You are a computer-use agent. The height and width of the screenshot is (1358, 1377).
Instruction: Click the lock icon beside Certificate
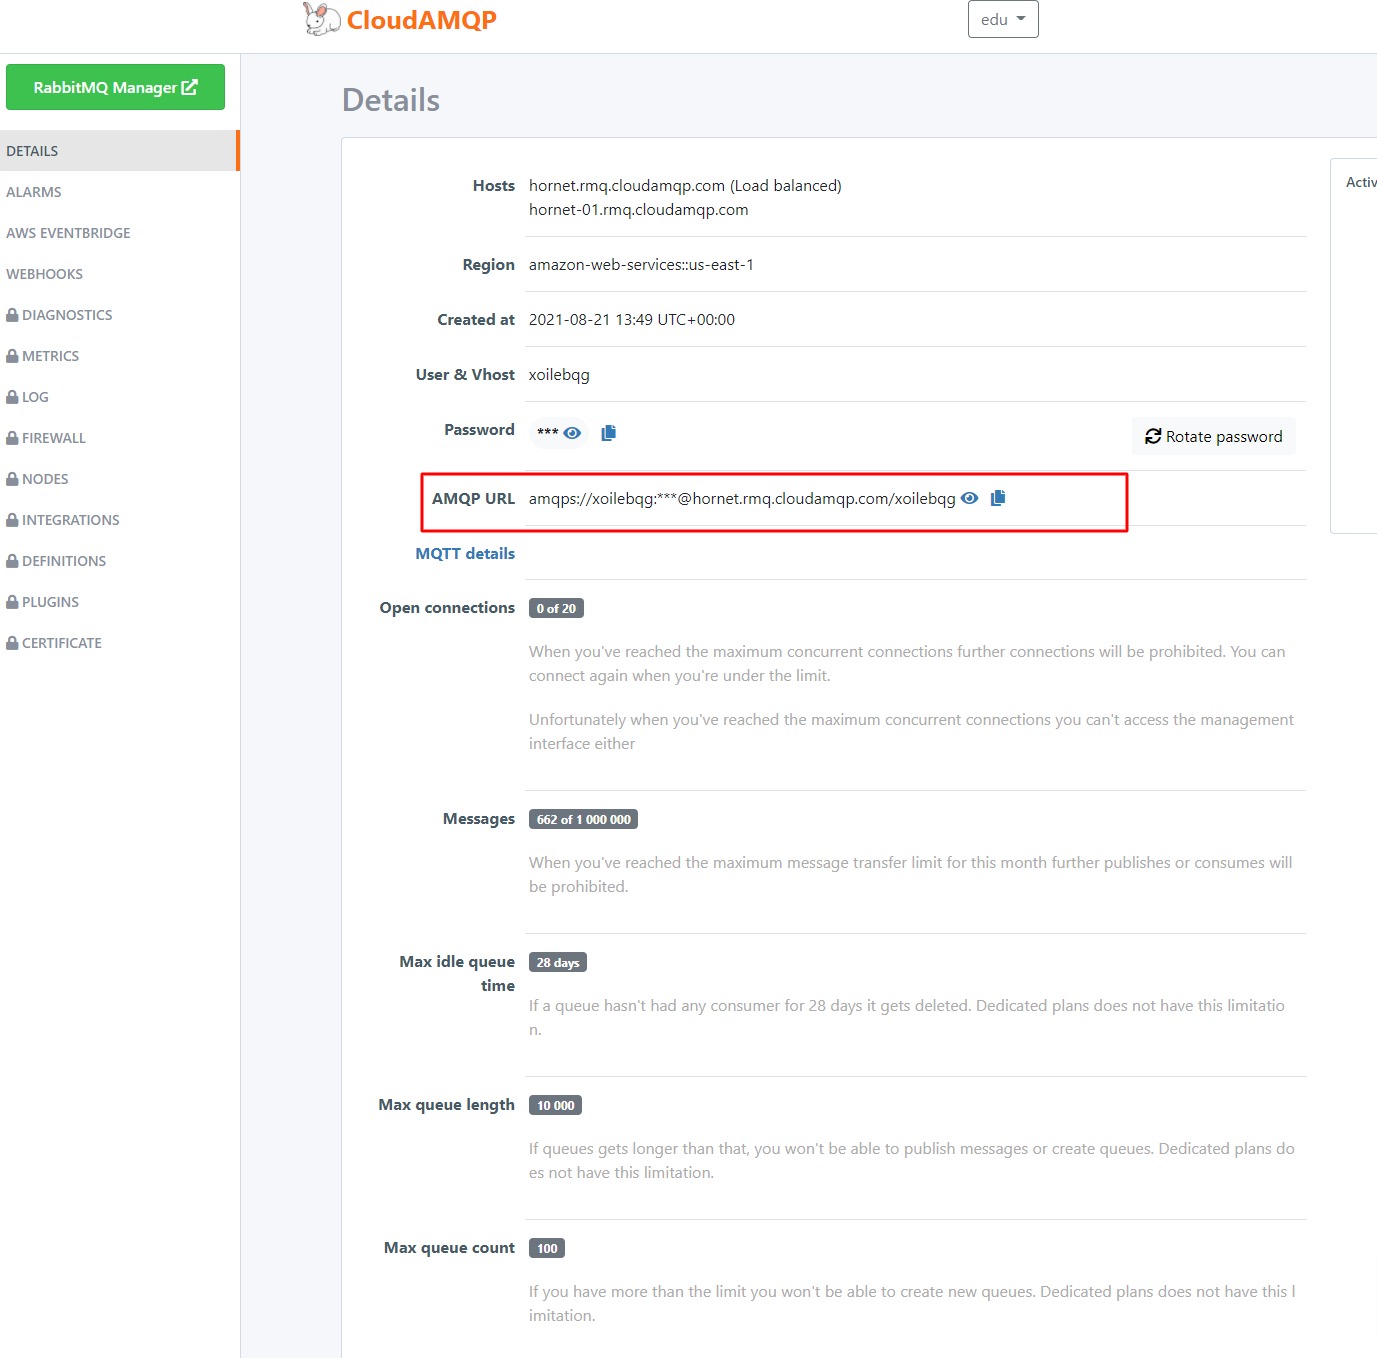coord(12,643)
